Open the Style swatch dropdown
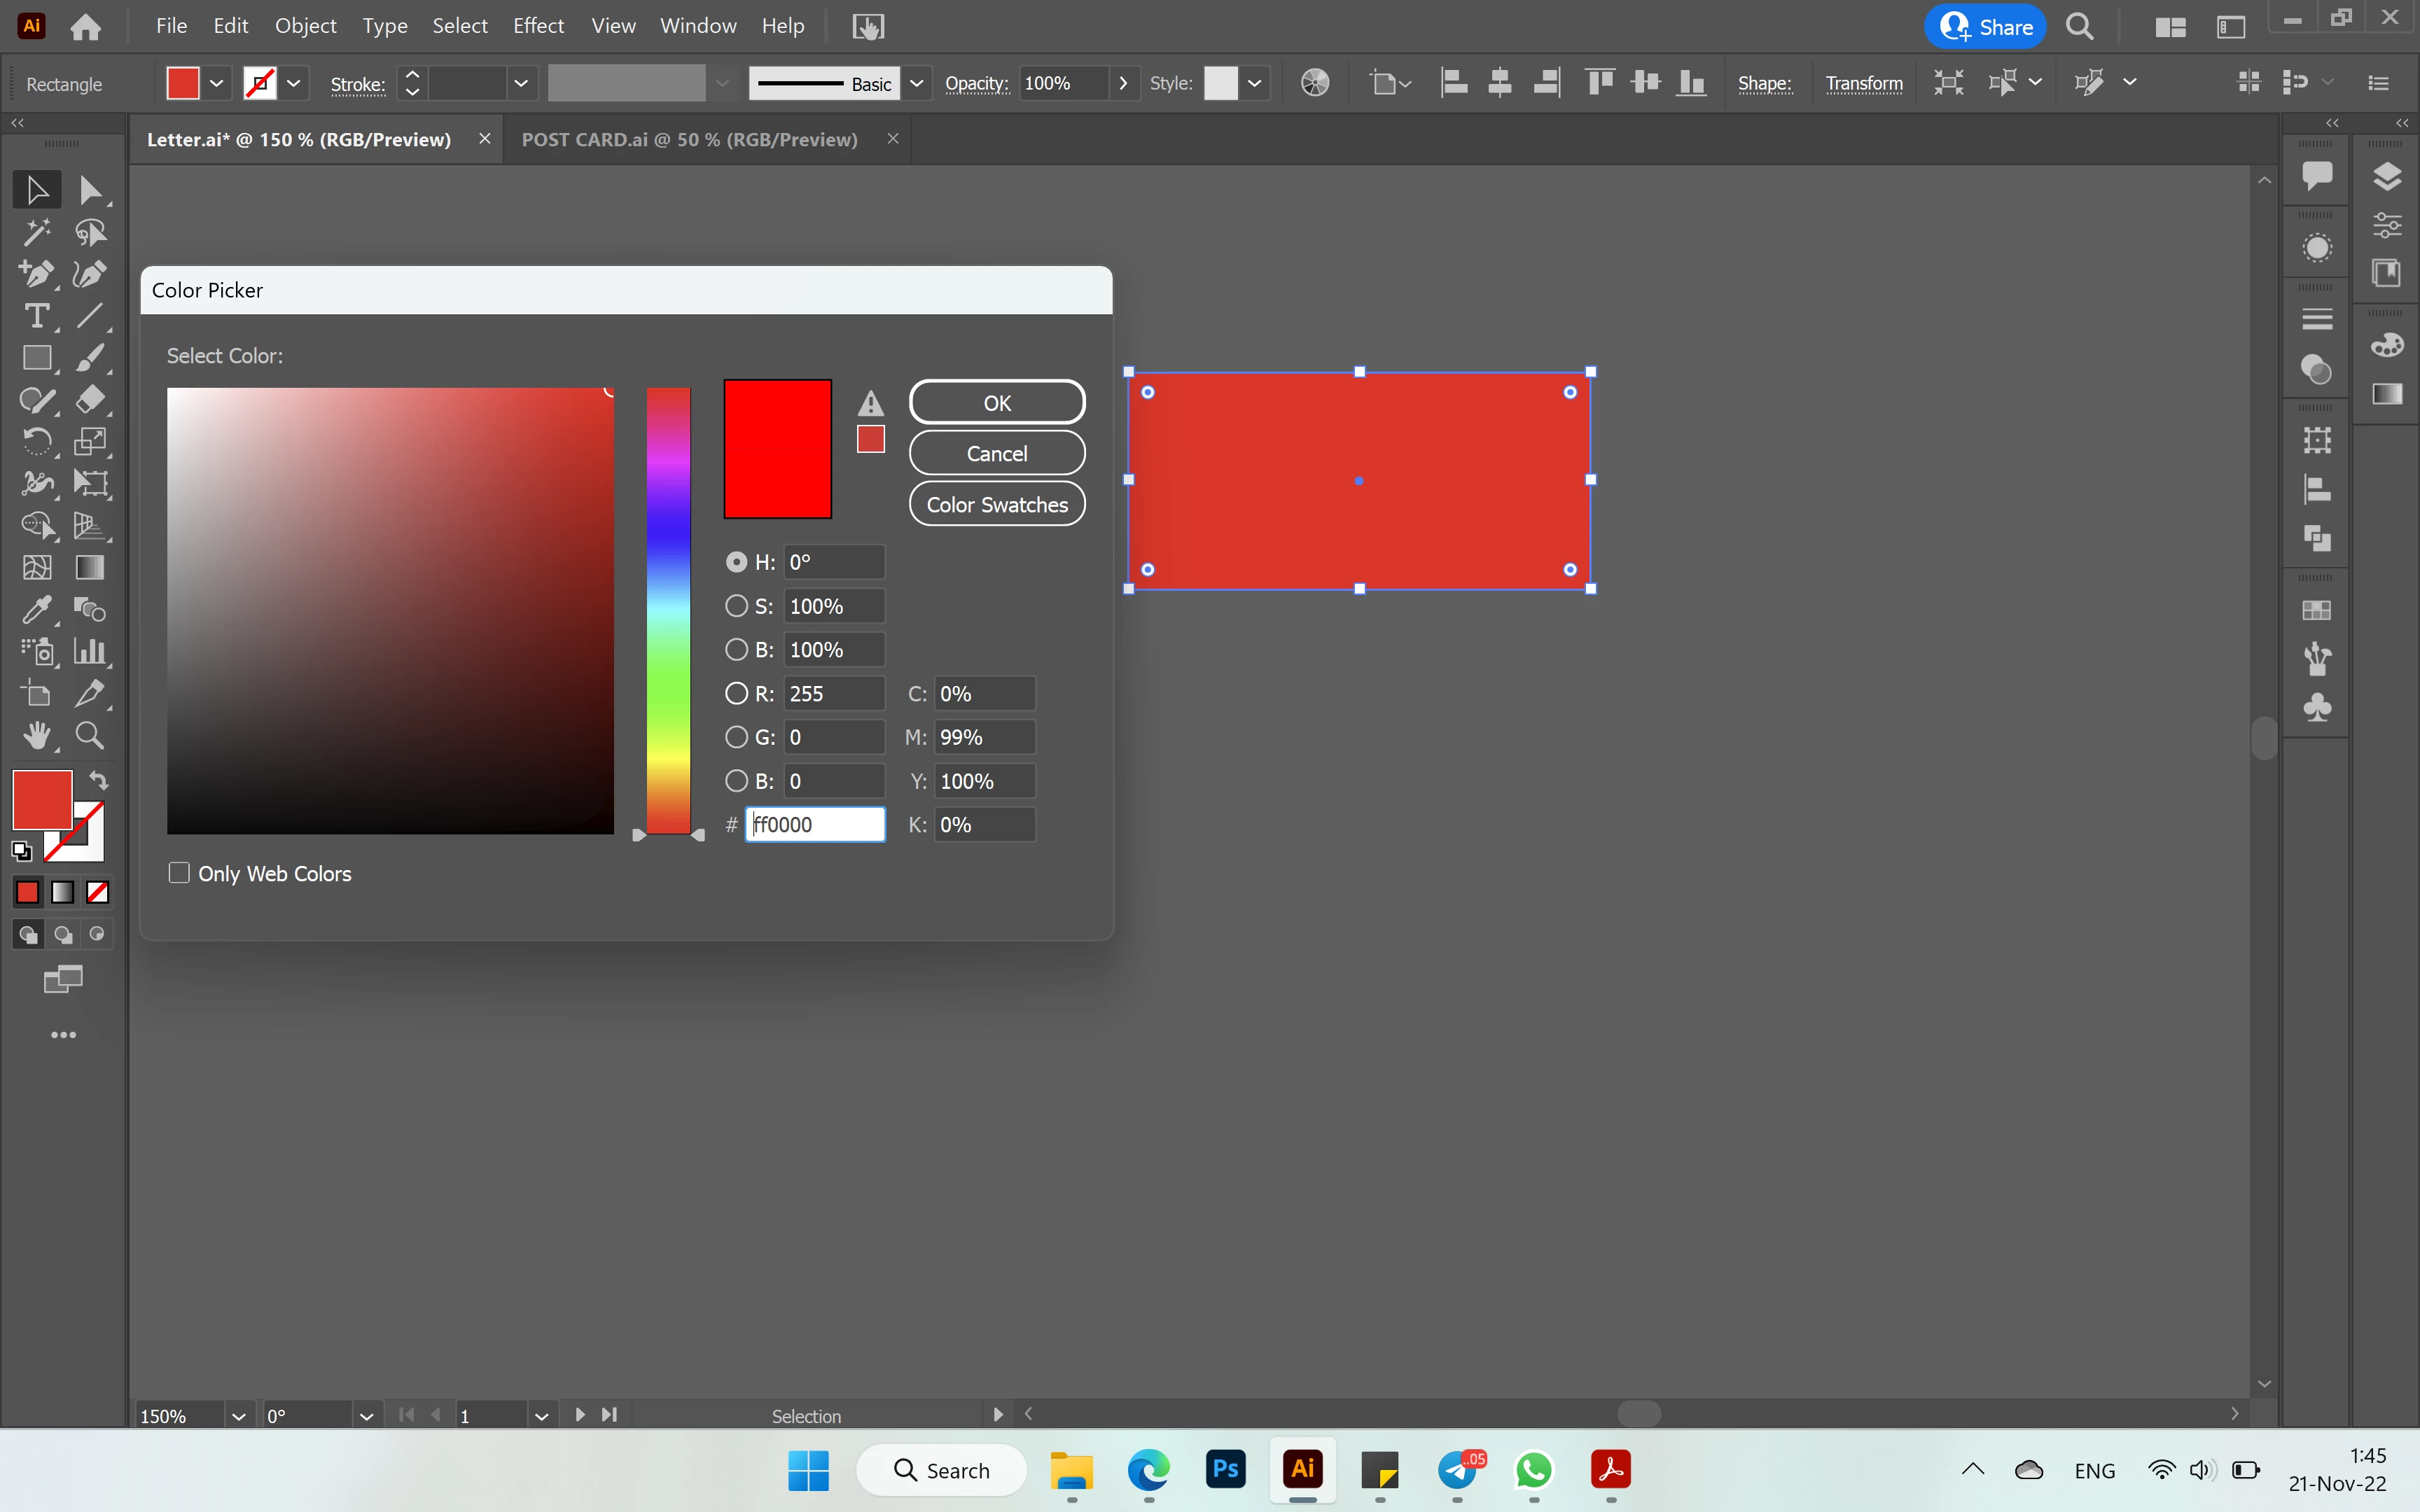Screen dimensions: 2420x1512 [1255, 83]
